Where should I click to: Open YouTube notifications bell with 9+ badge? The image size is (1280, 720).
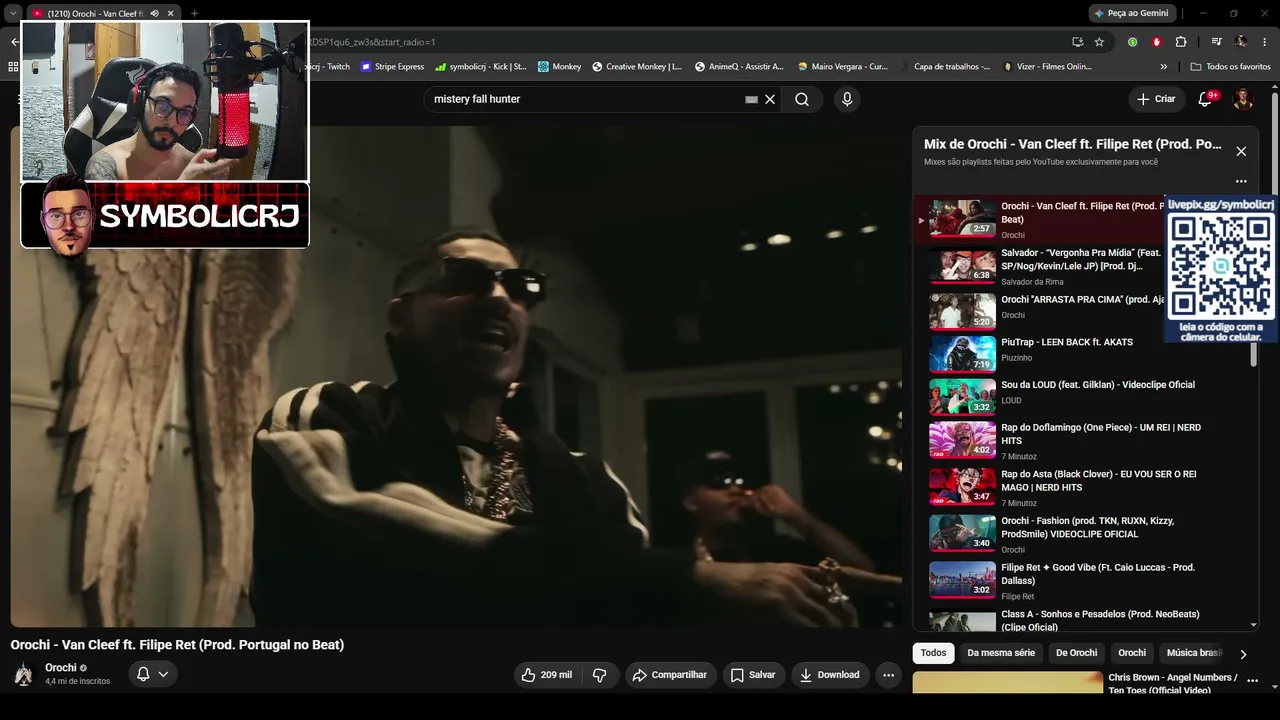coord(1205,99)
